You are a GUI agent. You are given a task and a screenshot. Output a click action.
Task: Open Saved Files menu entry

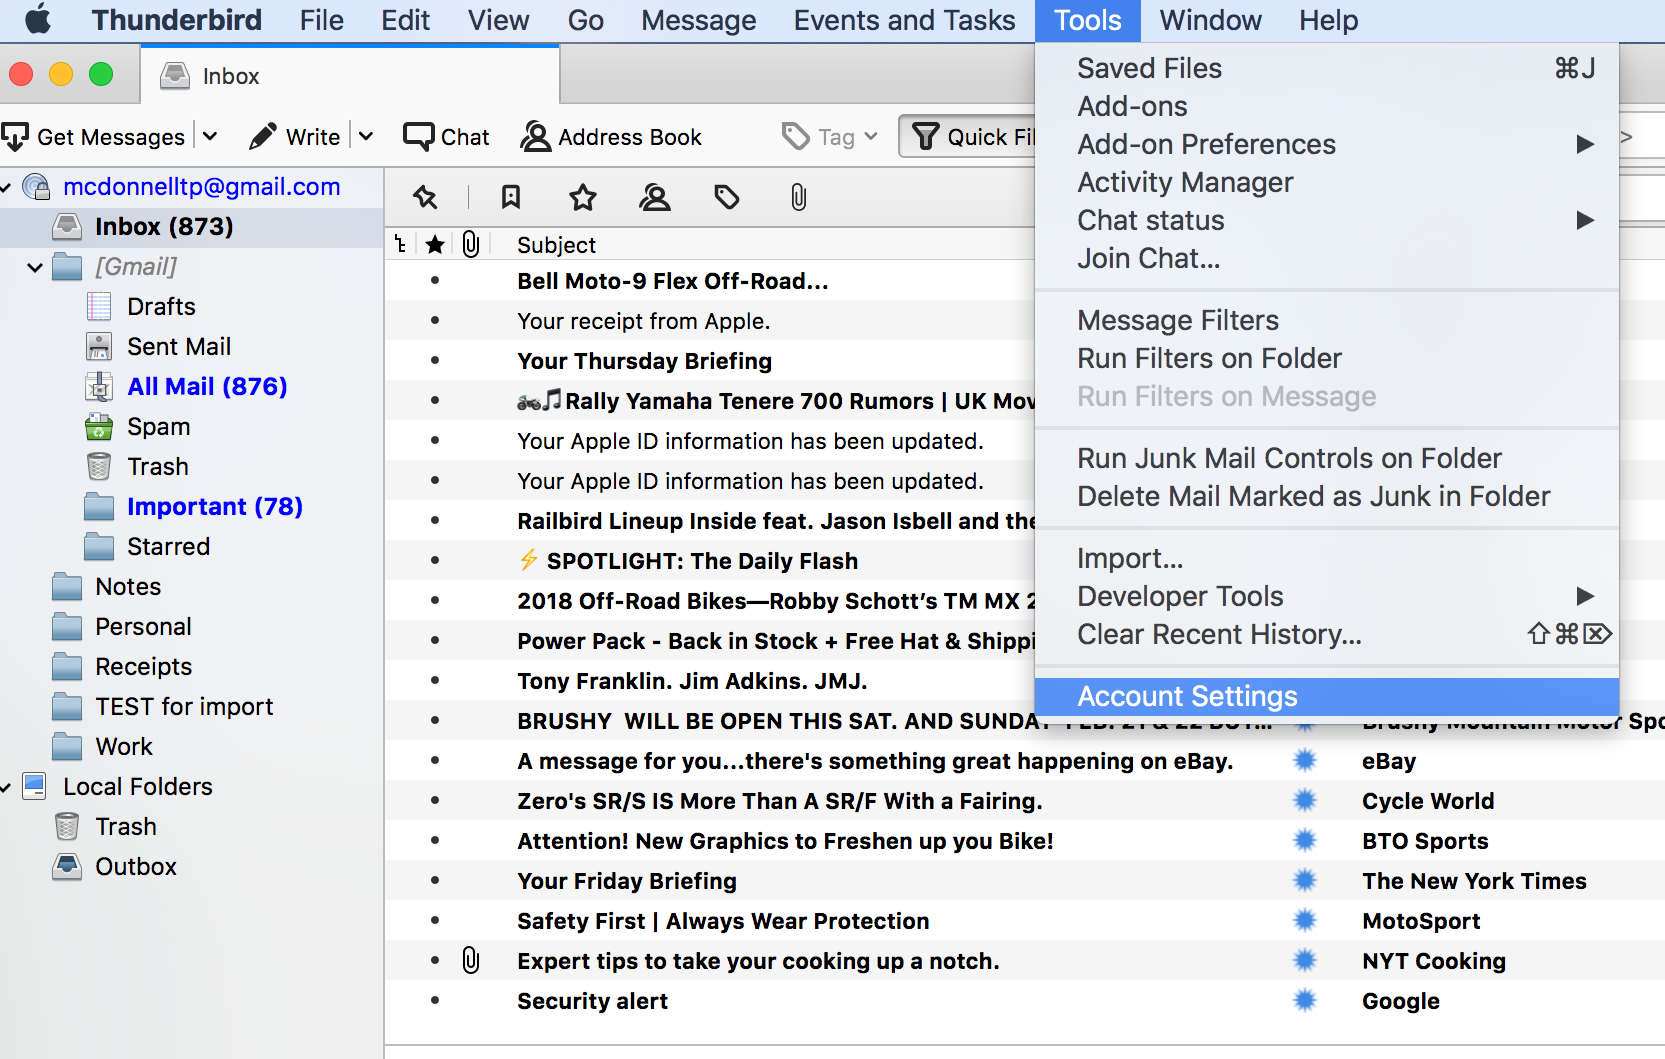[x=1327, y=68]
